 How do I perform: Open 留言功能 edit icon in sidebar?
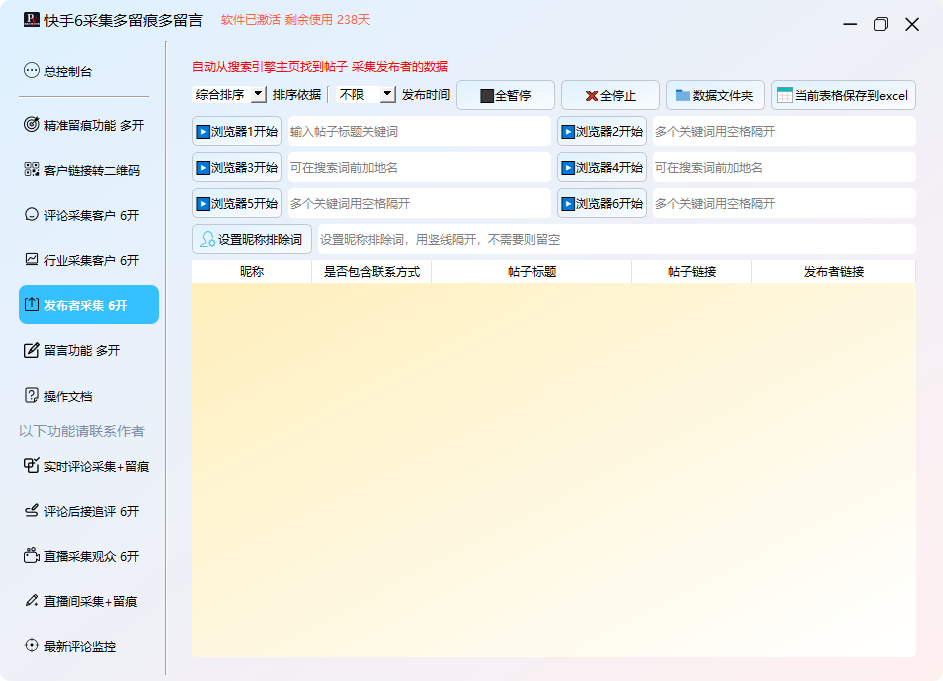point(32,350)
